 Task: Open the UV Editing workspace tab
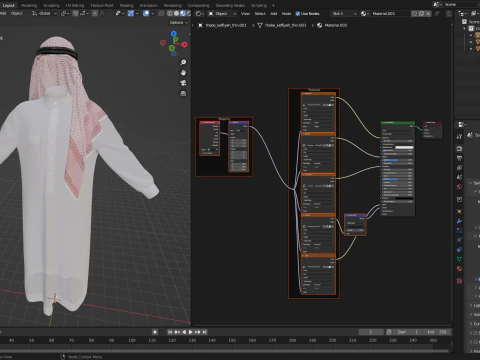tap(75, 5)
